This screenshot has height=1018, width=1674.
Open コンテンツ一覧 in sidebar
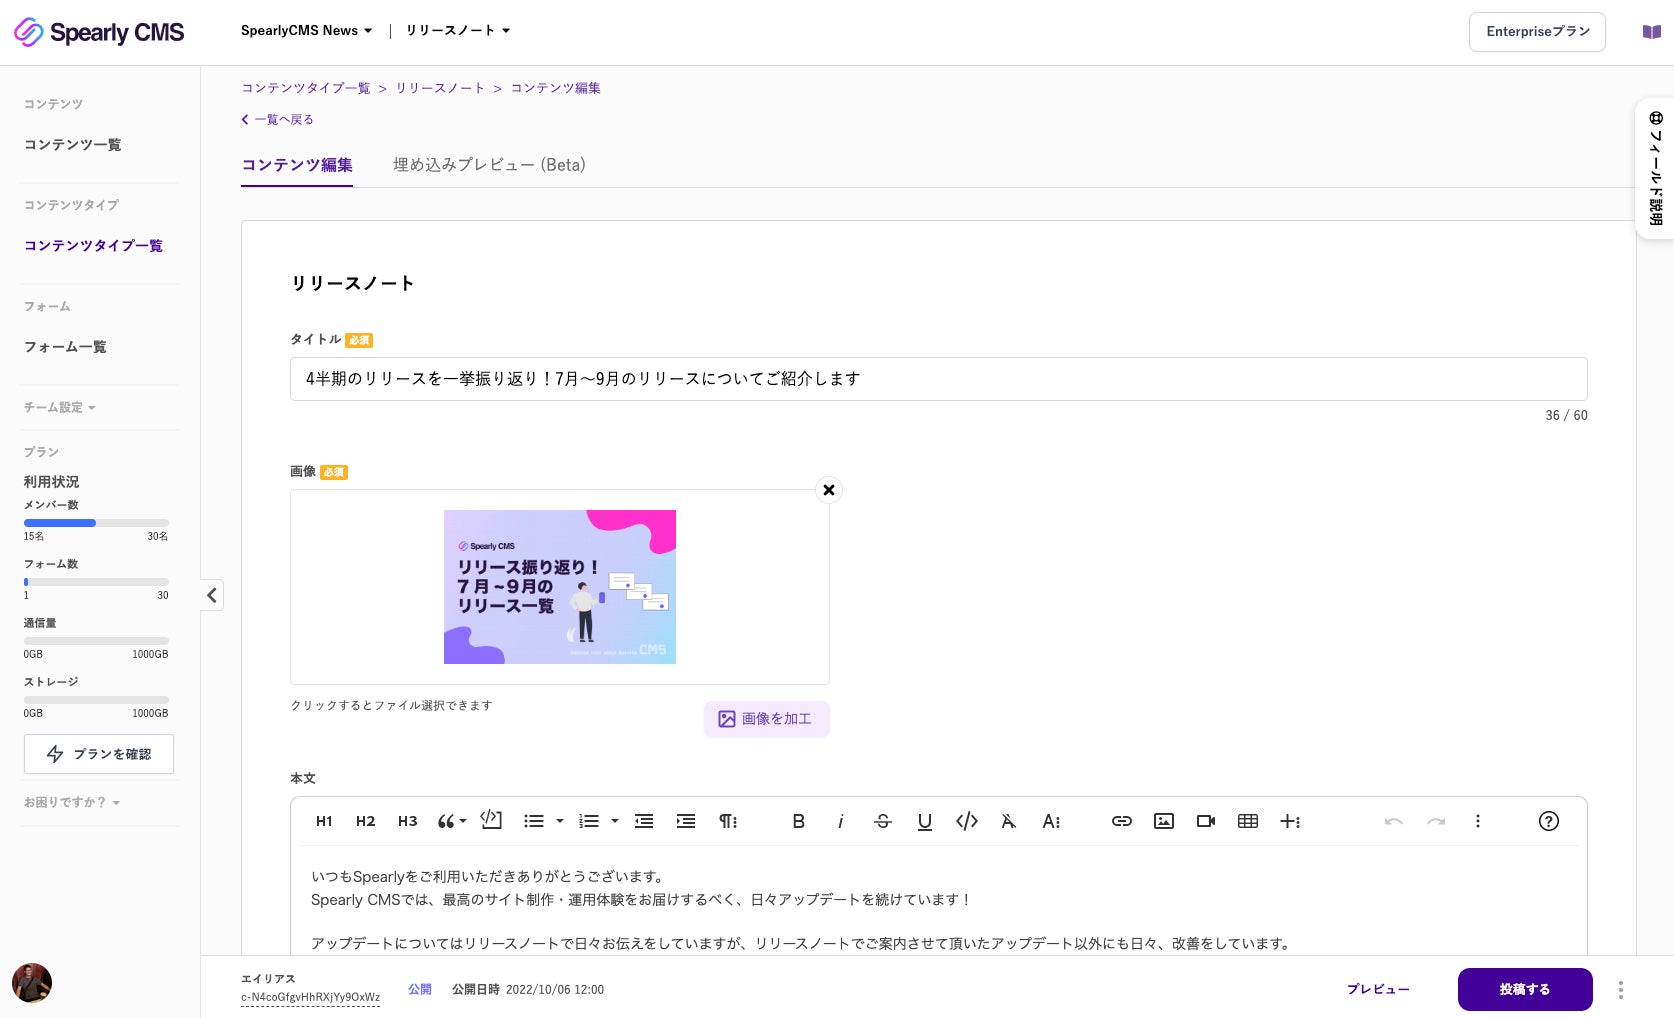(x=72, y=145)
